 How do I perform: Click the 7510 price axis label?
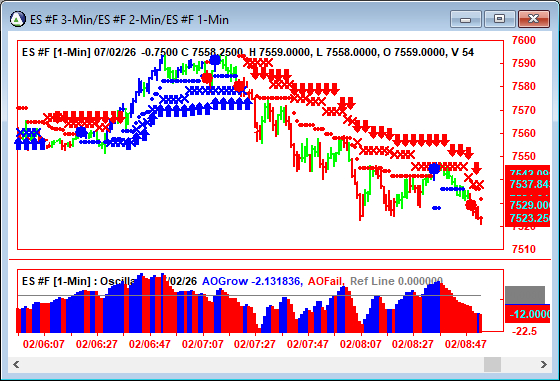point(524,249)
